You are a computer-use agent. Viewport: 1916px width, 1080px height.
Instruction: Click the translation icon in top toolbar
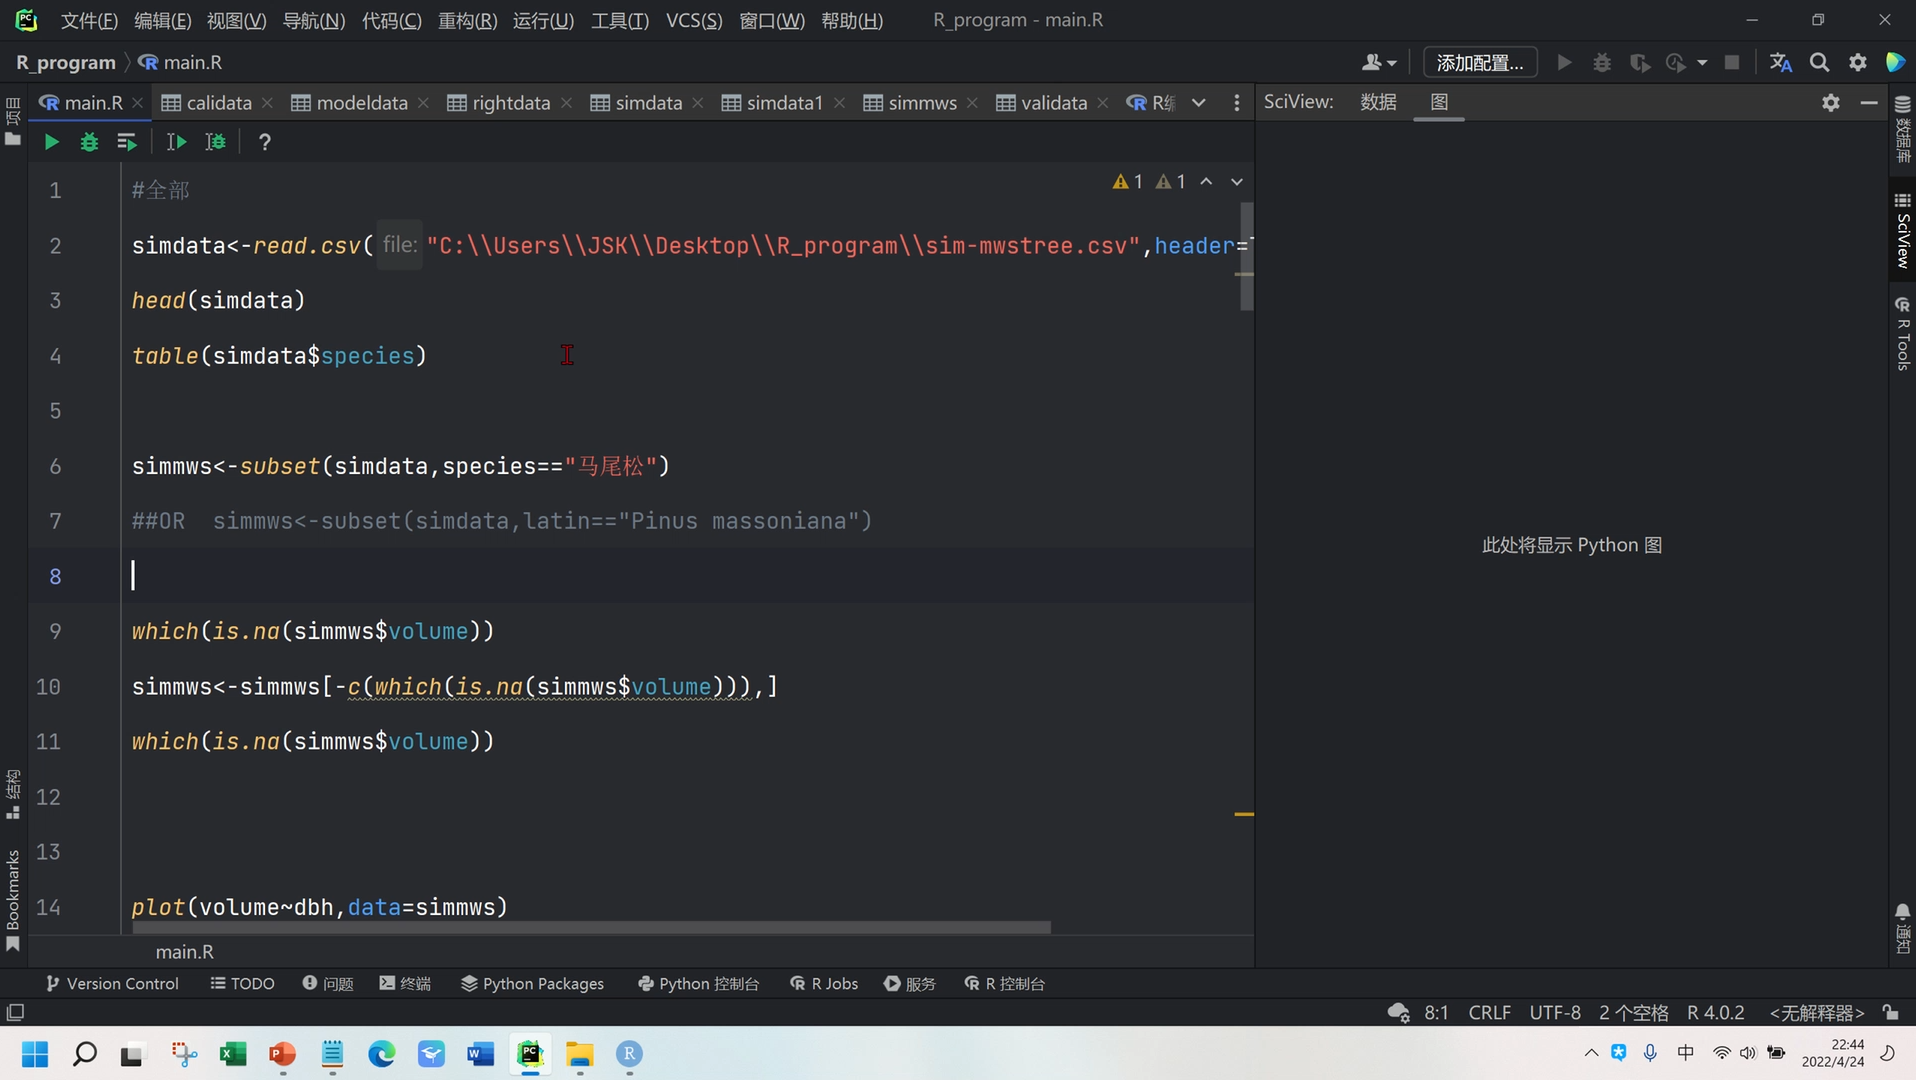tap(1780, 62)
